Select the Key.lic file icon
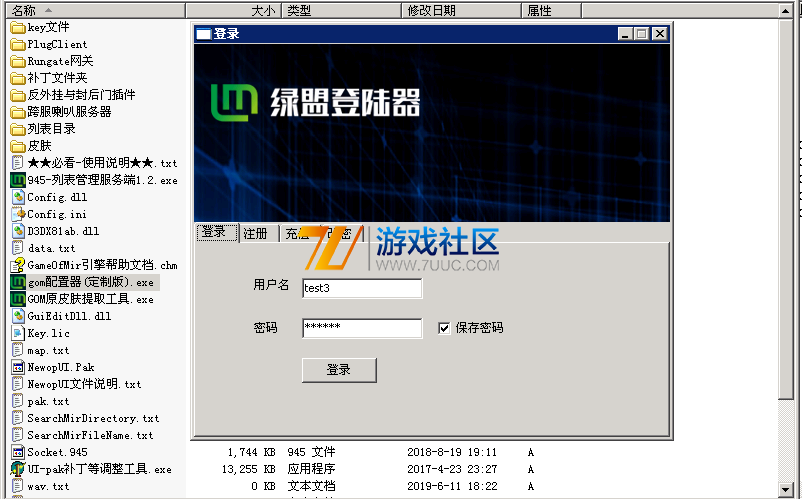The height and width of the screenshot is (499, 802). point(18,333)
